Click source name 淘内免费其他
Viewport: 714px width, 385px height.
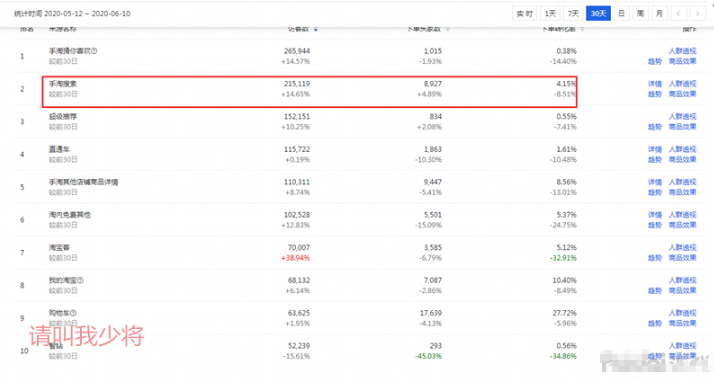pyautogui.click(x=70, y=215)
